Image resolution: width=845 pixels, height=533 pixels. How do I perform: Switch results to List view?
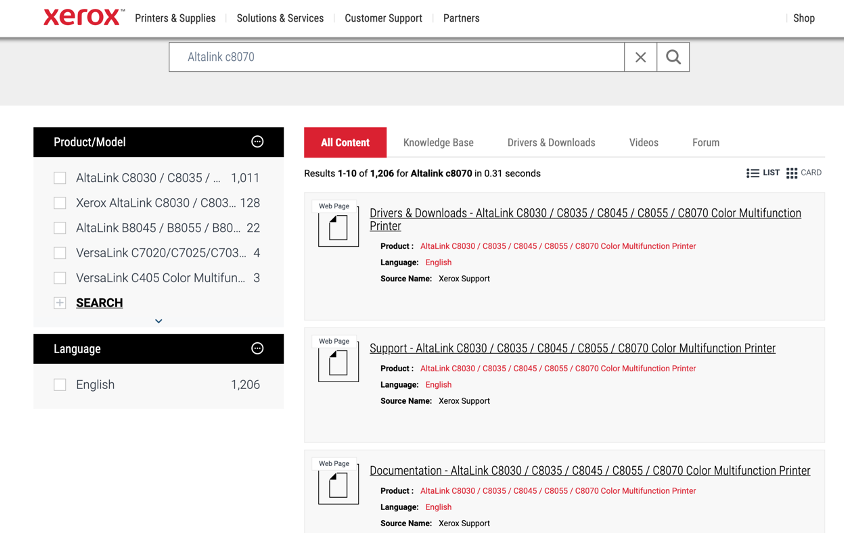point(763,173)
